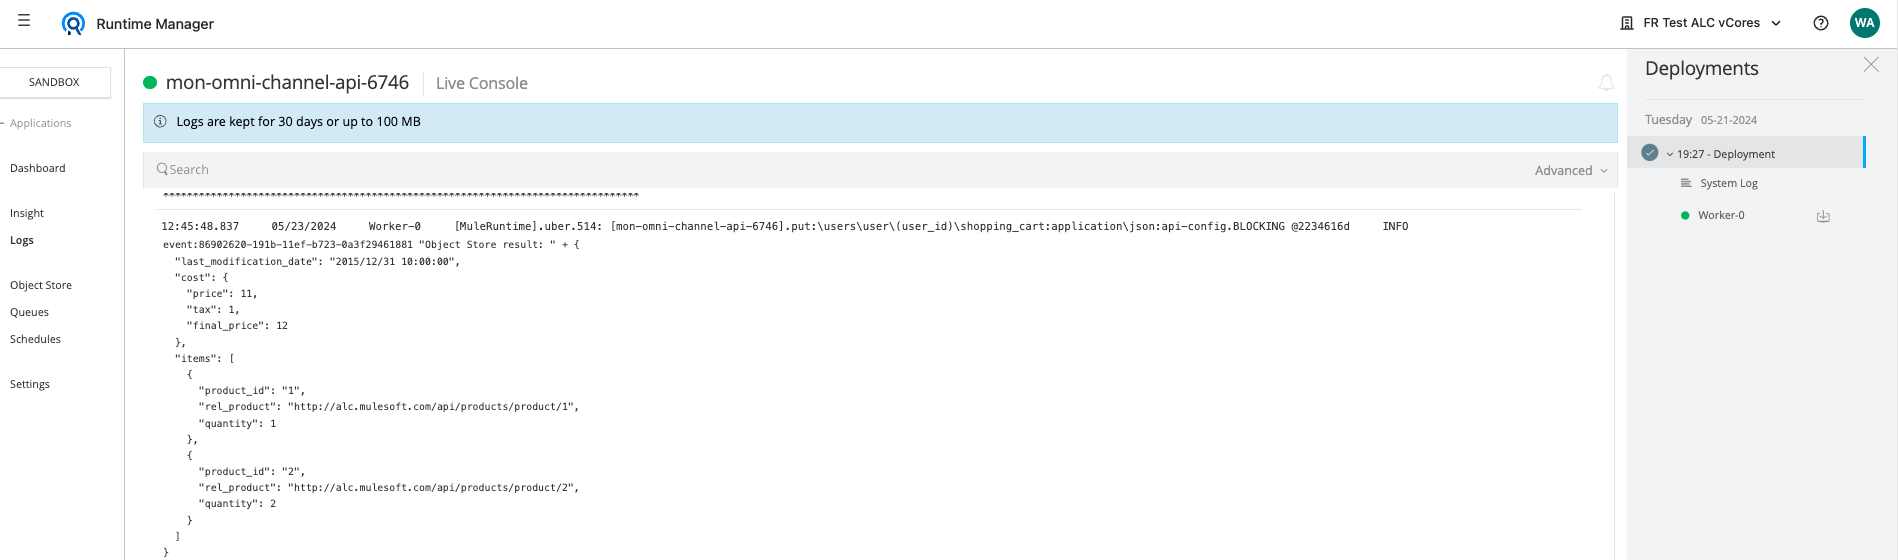
Task: Open the Settings page
Action: coord(30,384)
